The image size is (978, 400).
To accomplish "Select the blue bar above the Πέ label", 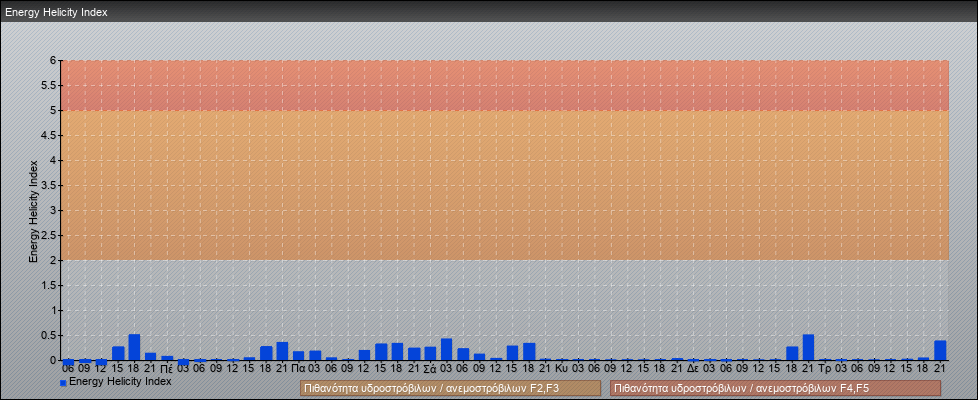I will coord(167,358).
